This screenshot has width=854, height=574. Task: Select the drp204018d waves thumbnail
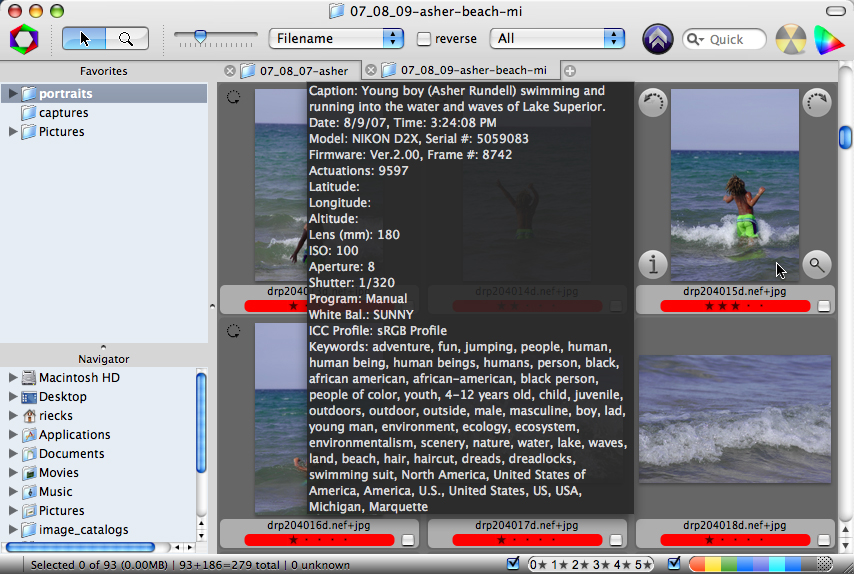click(735, 419)
